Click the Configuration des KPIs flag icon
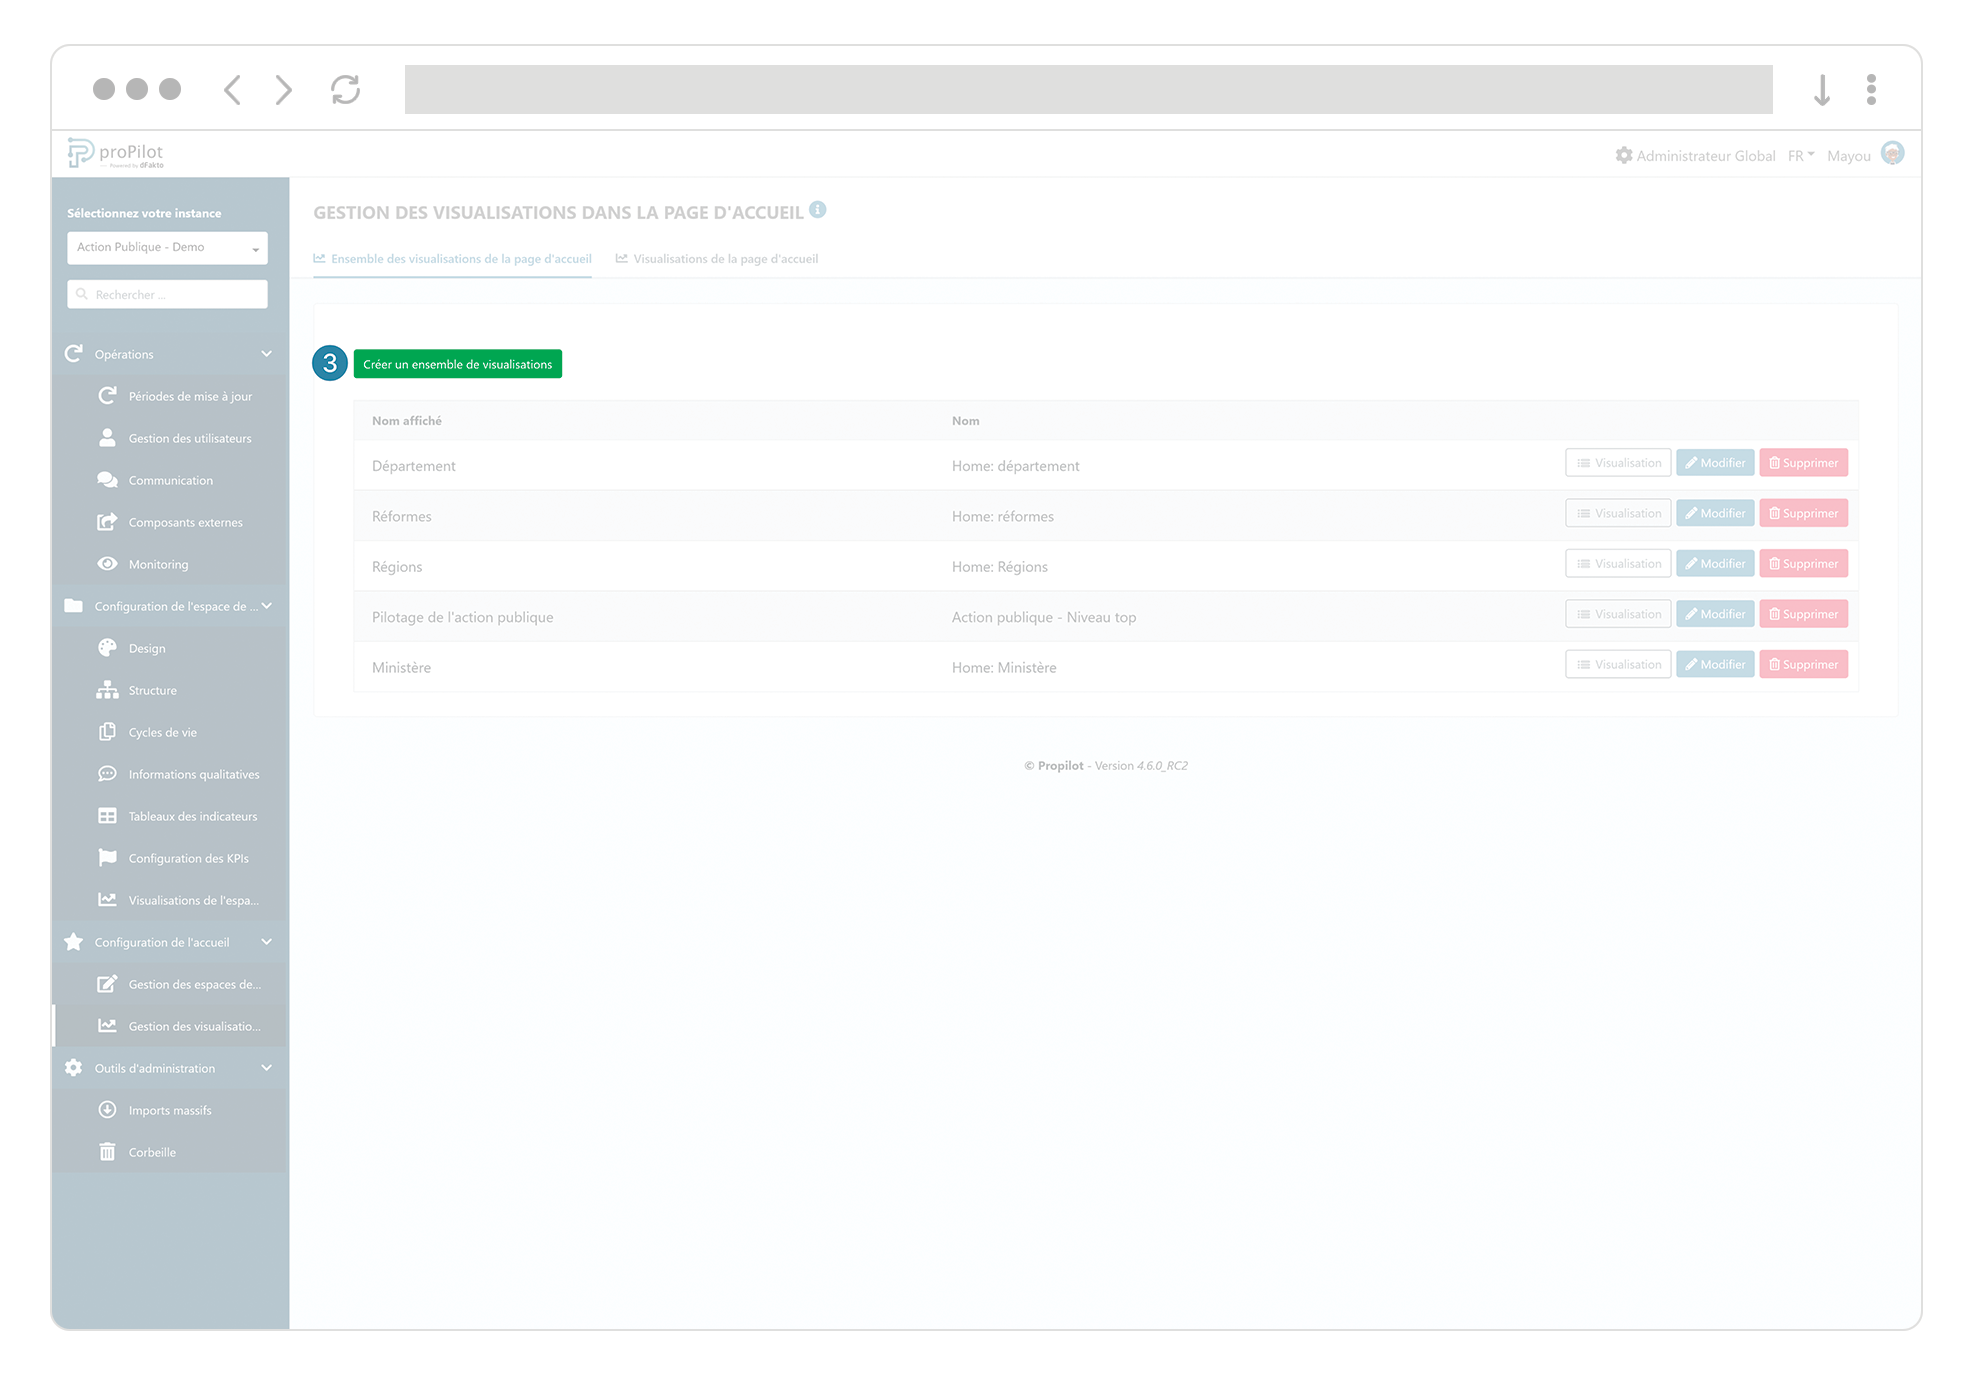Screen dimensions: 1973x1384 [107, 858]
